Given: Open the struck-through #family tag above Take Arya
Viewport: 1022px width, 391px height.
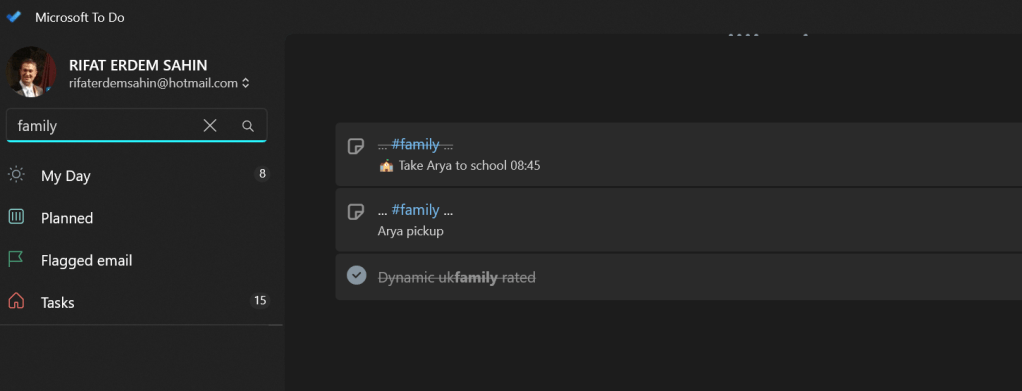Looking at the screenshot, I should [x=415, y=144].
